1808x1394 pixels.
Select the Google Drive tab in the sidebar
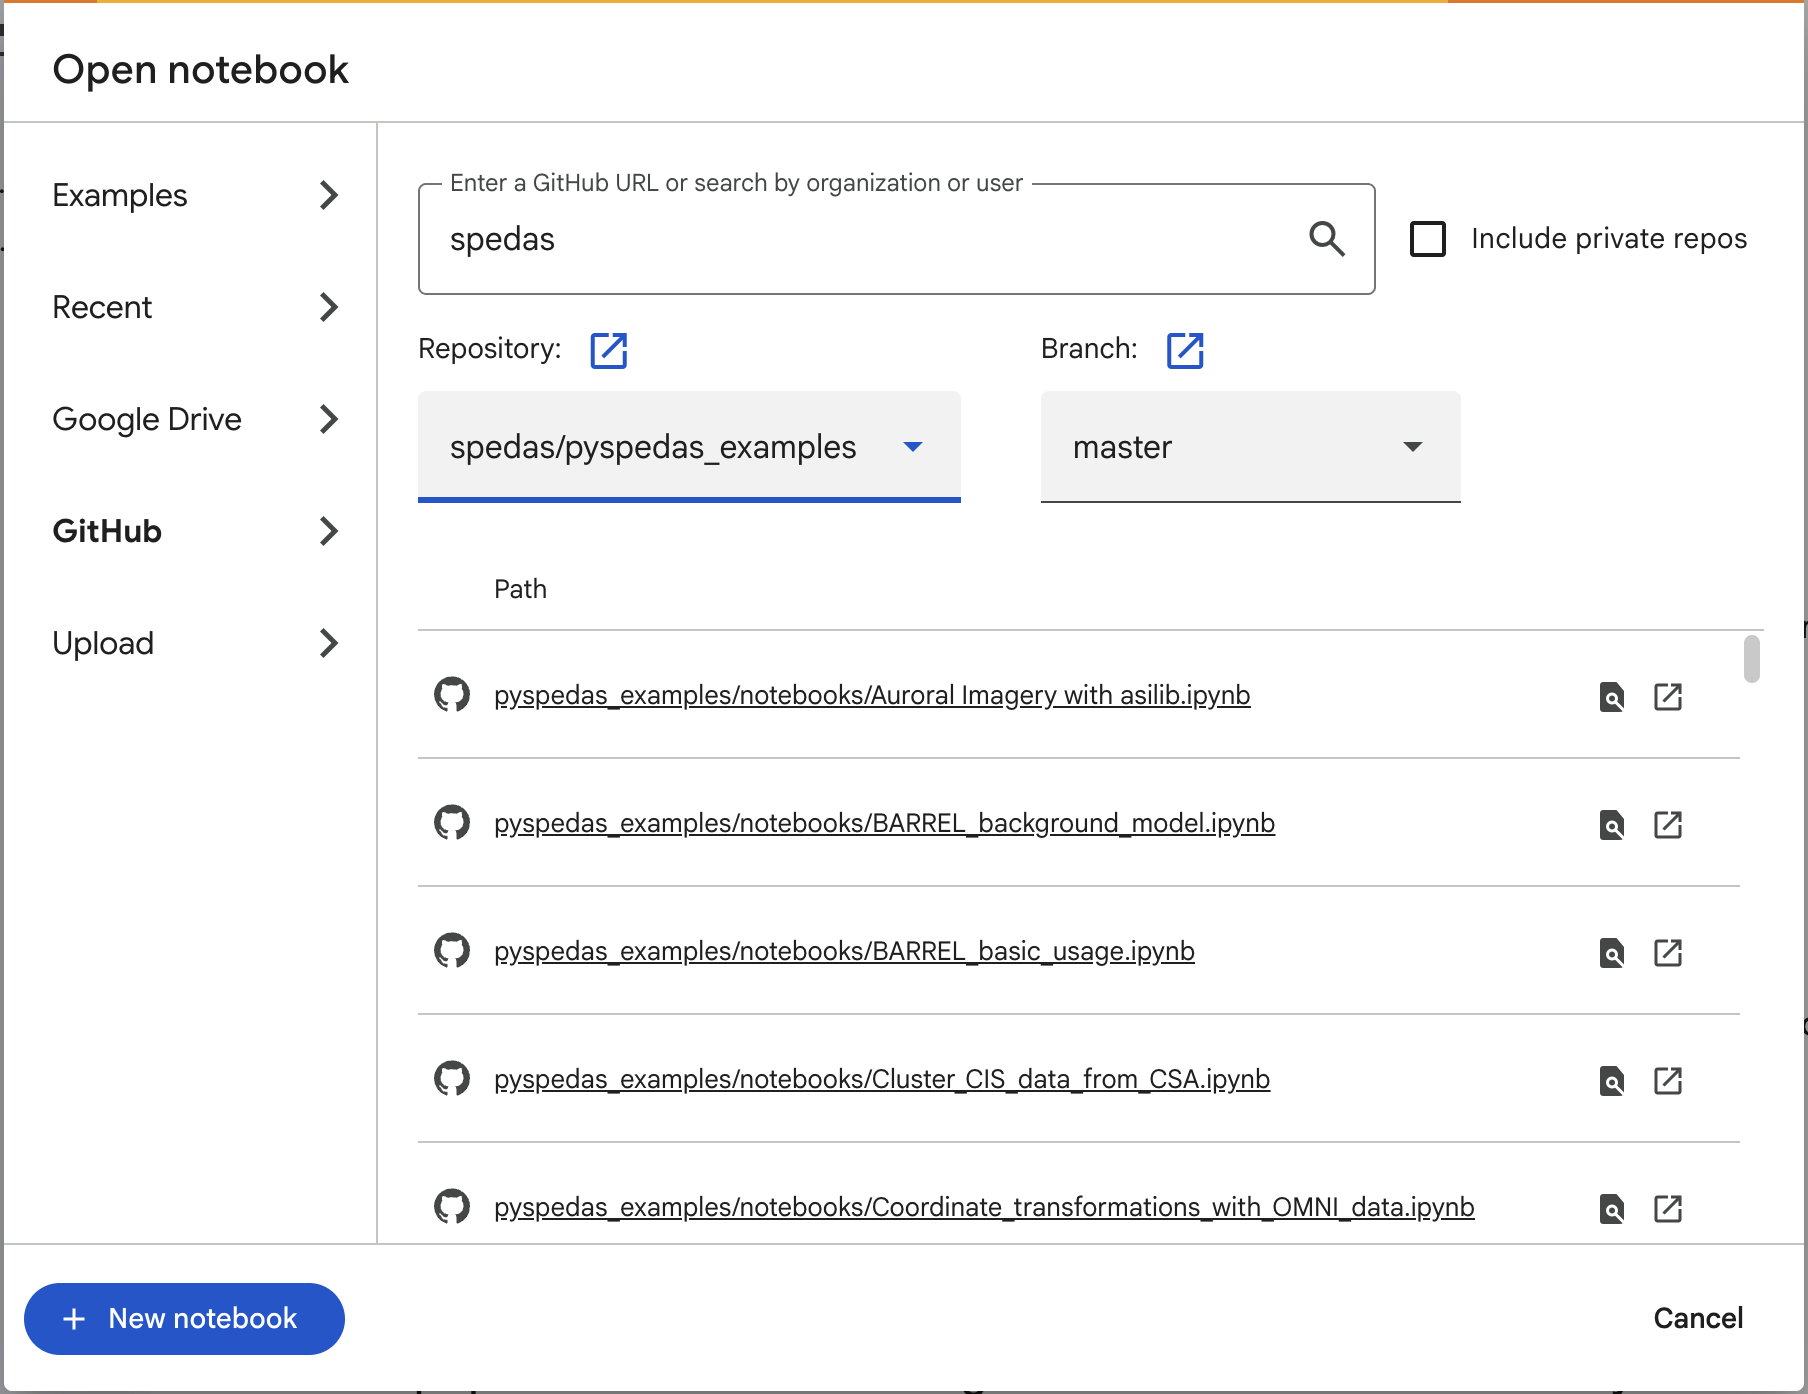pyautogui.click(x=196, y=419)
